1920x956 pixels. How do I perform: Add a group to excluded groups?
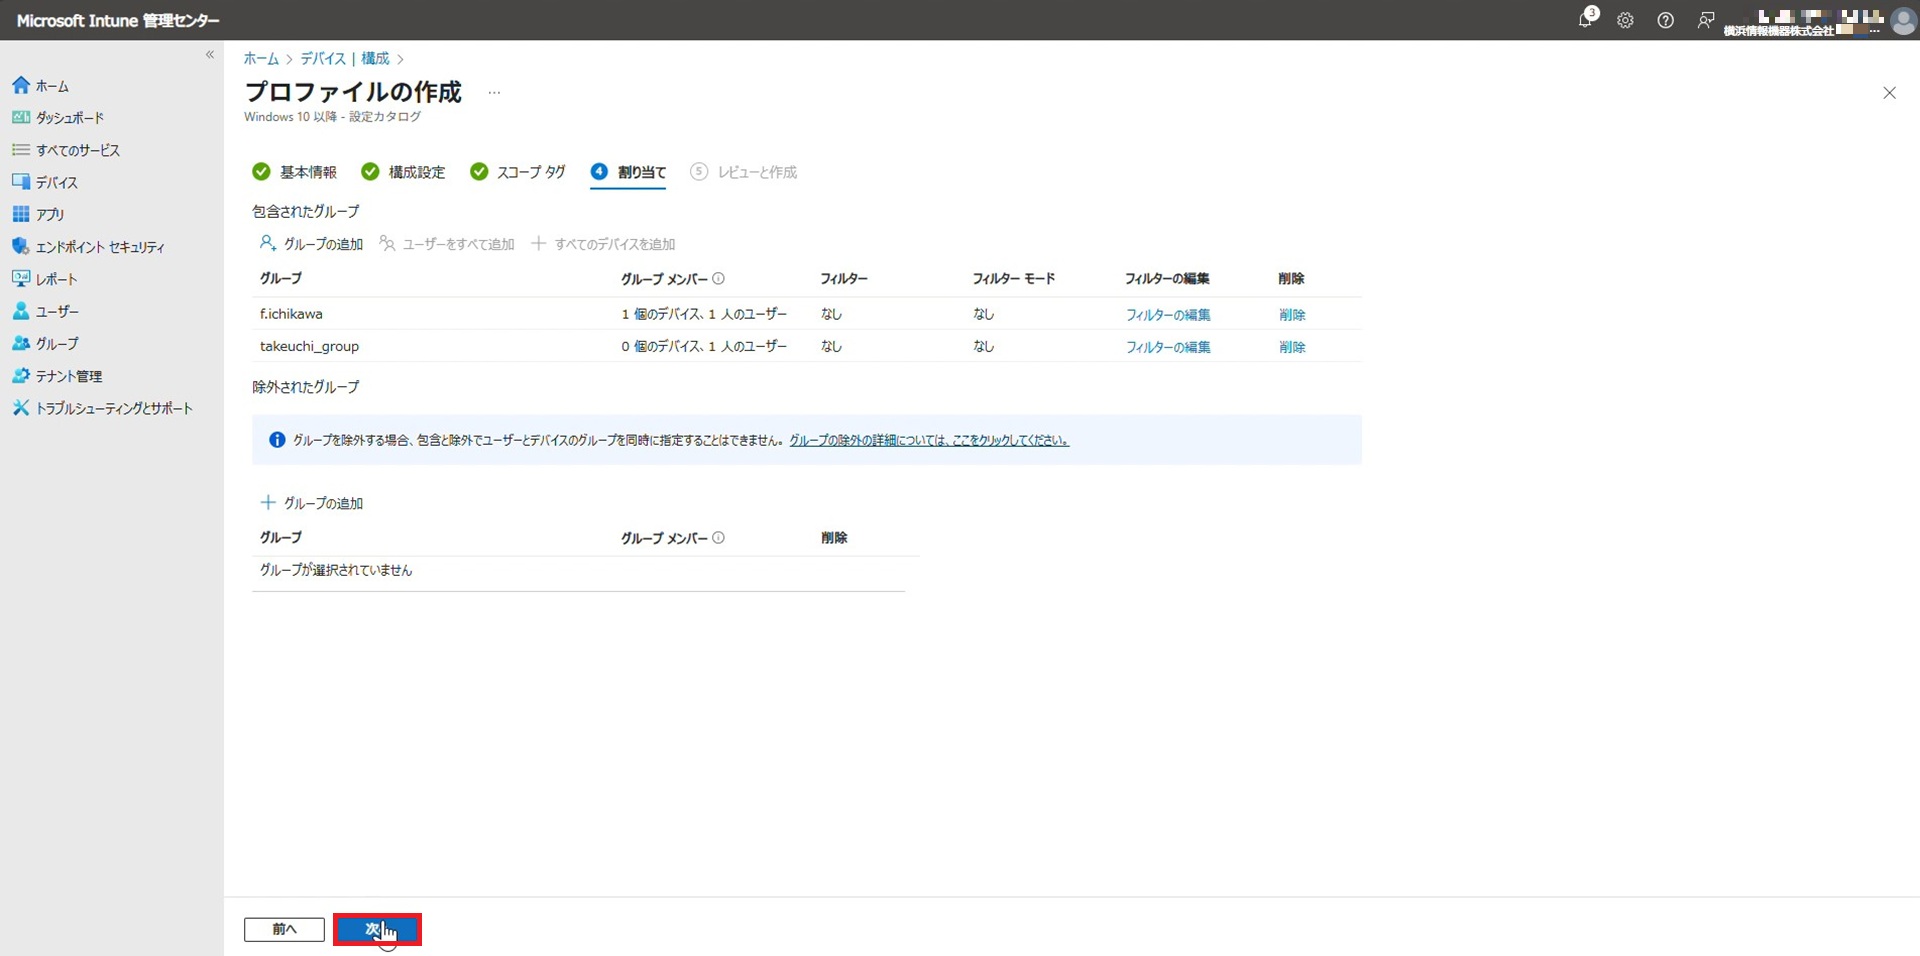(x=312, y=503)
